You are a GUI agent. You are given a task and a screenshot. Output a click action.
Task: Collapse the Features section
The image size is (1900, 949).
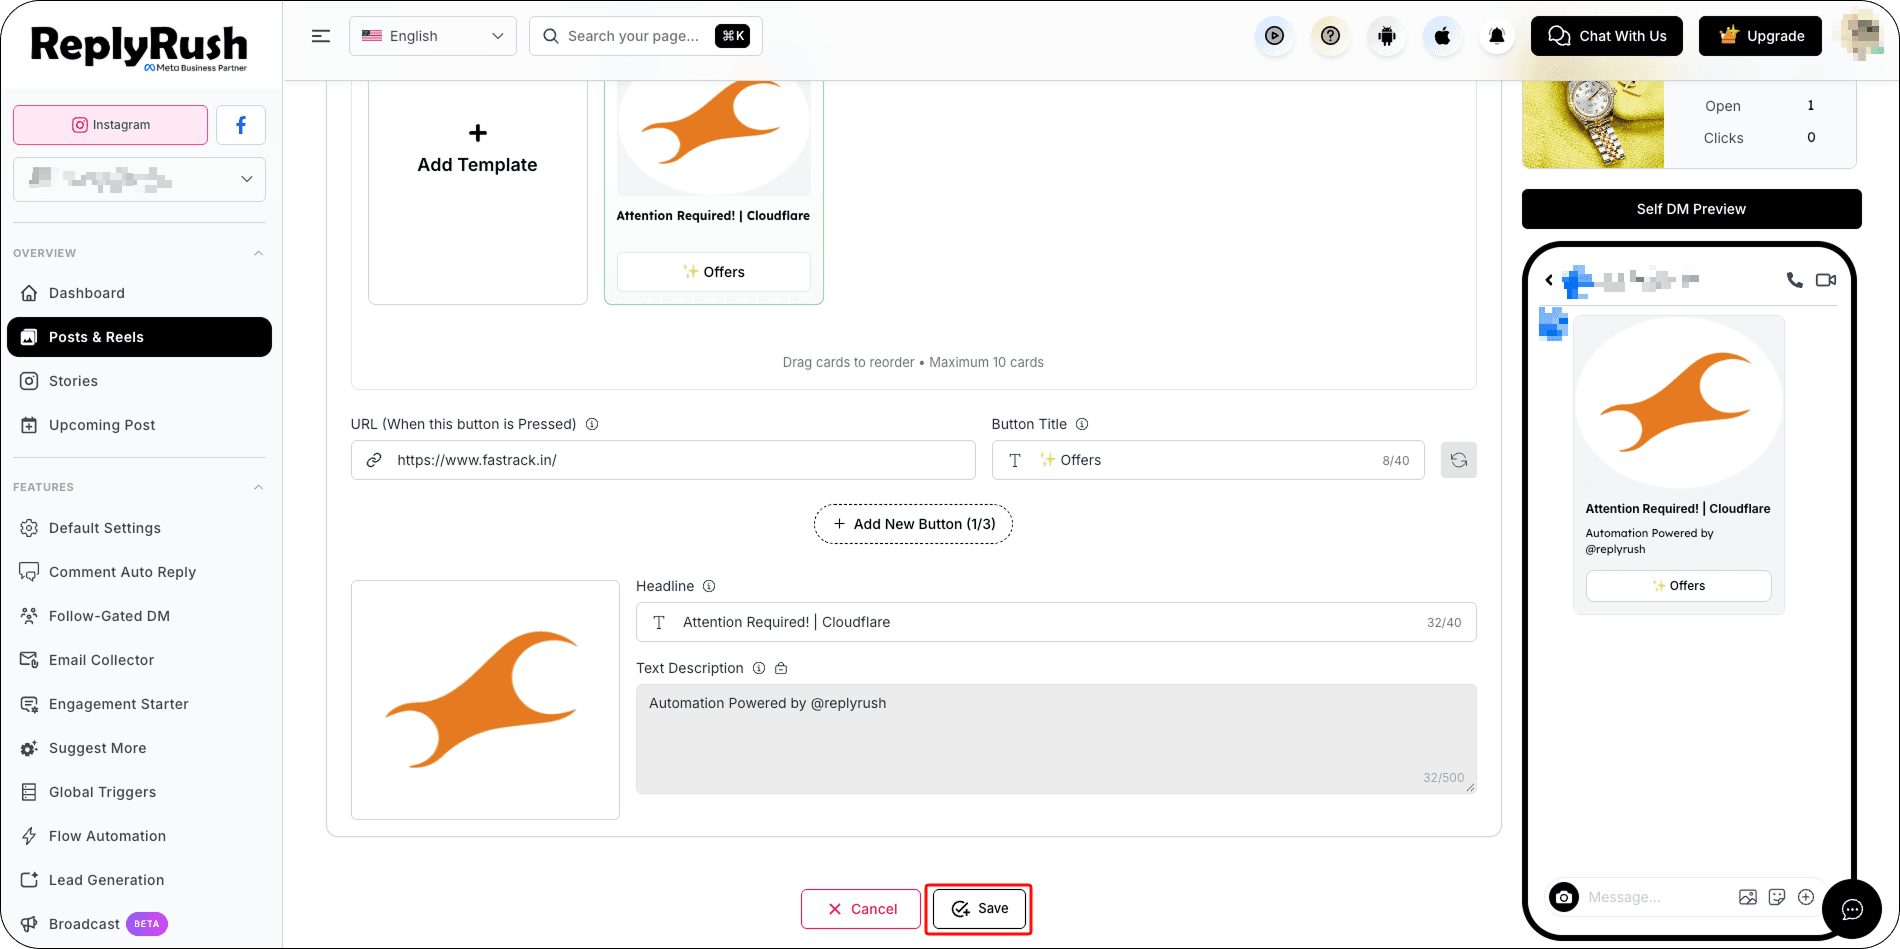(259, 487)
